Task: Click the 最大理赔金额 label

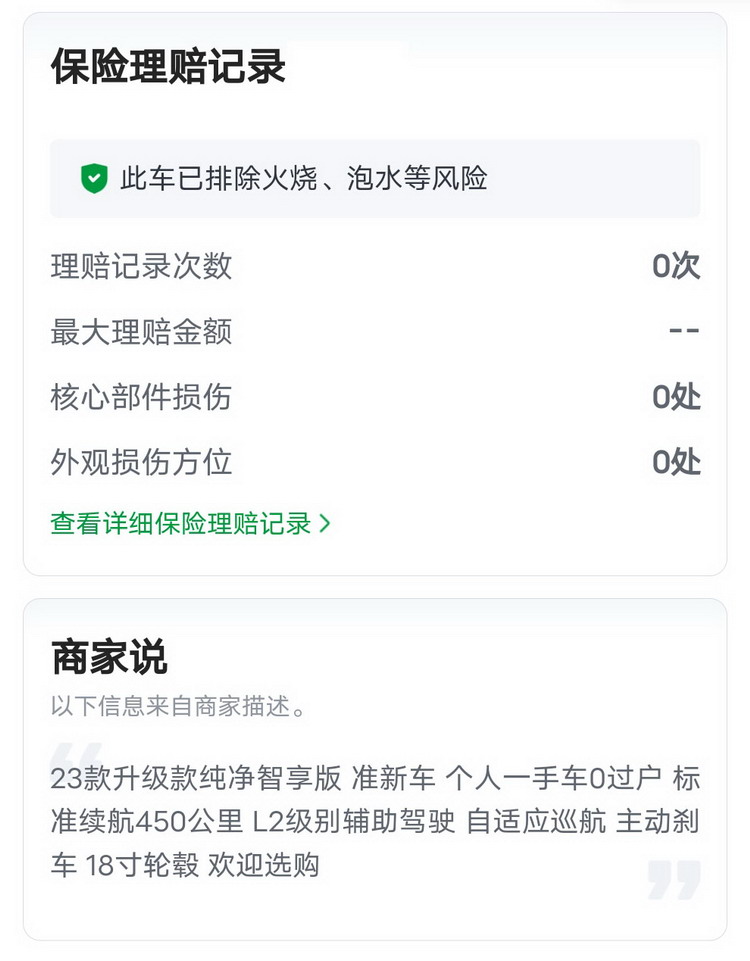Action: [141, 331]
